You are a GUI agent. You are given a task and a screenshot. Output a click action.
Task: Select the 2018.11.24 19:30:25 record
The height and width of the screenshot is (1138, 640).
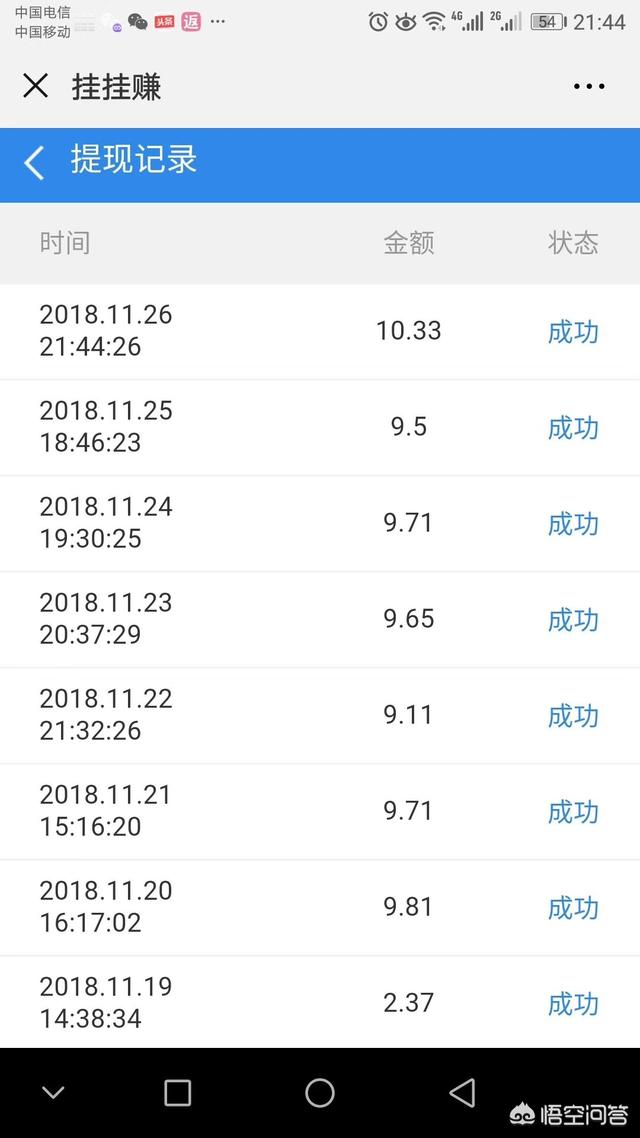click(x=106, y=523)
